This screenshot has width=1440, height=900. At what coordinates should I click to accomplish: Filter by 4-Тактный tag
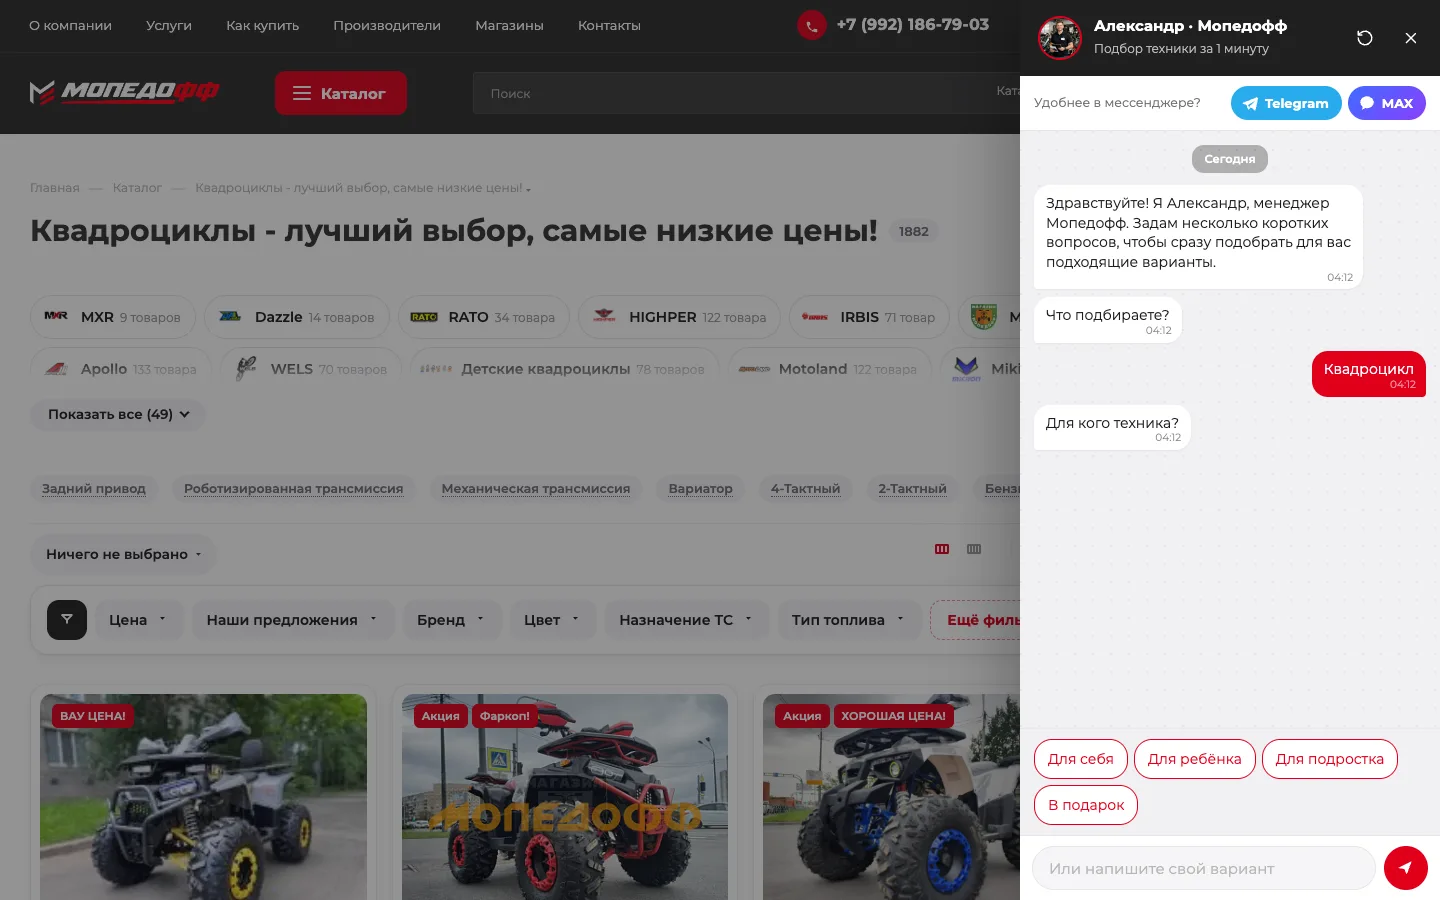pyautogui.click(x=805, y=488)
